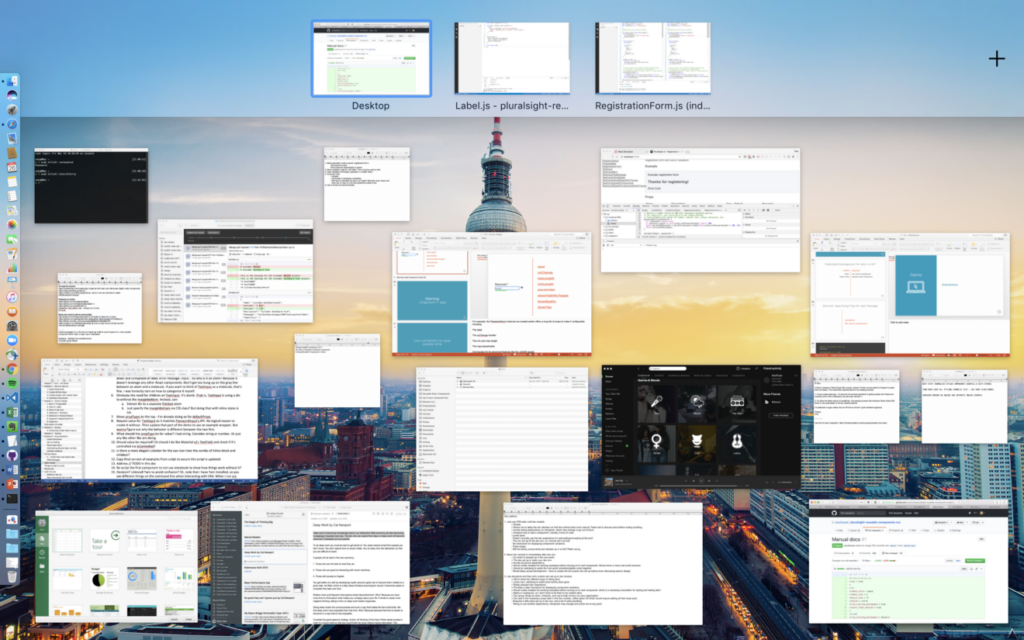
Task: Open Spotify's New Releases tab
Action: click(702, 376)
